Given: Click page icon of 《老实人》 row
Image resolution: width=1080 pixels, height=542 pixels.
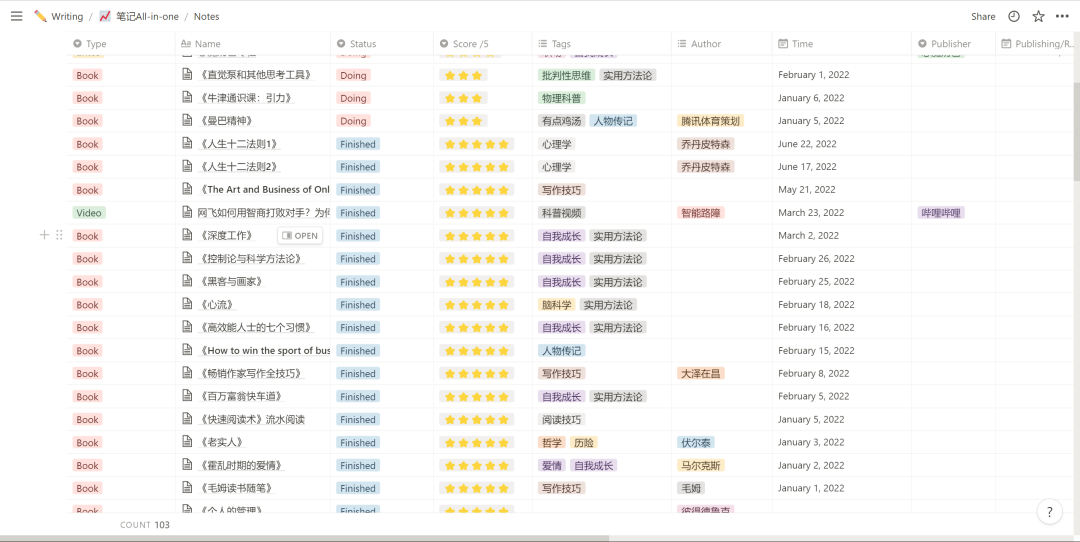Looking at the screenshot, I should 187,442.
